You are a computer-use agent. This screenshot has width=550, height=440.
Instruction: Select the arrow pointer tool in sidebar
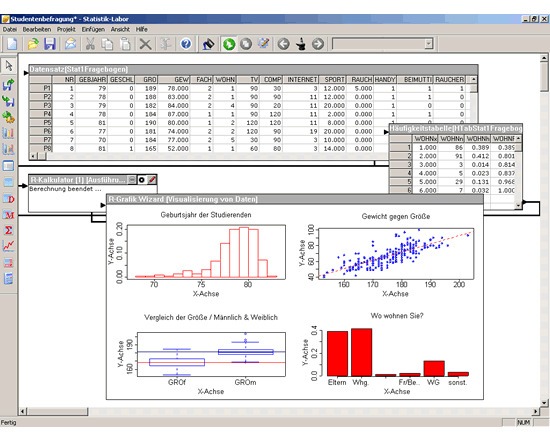(8, 66)
